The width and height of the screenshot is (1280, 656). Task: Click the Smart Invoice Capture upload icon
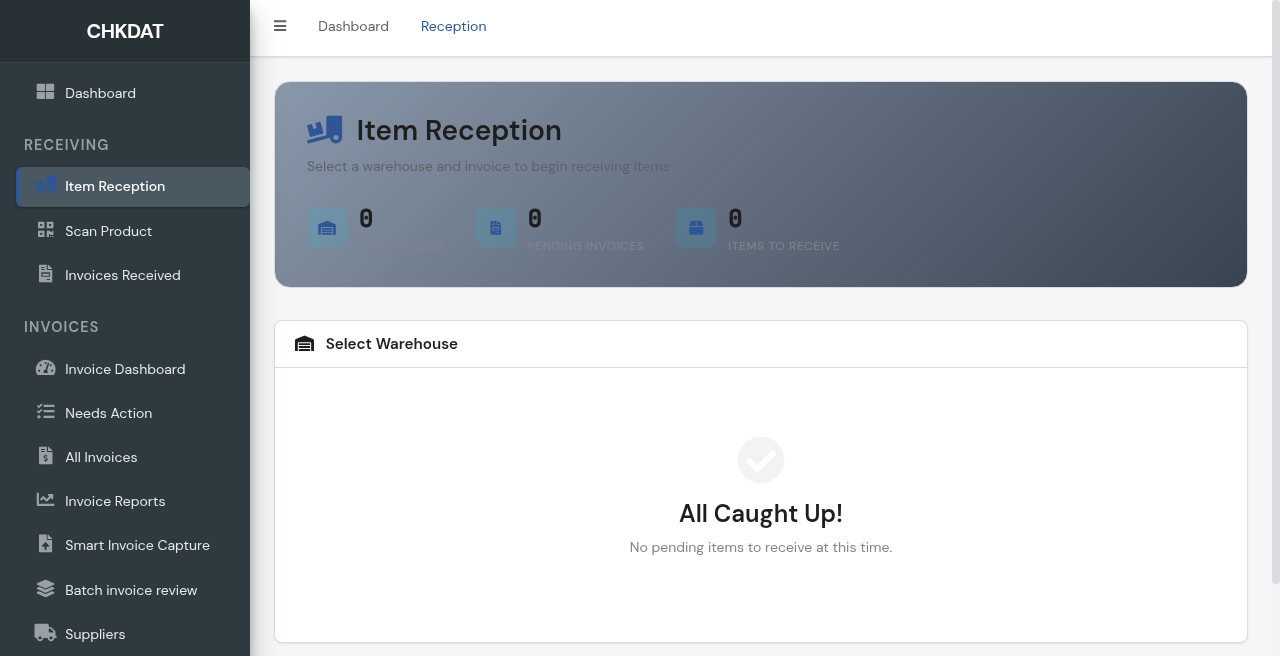(45, 544)
